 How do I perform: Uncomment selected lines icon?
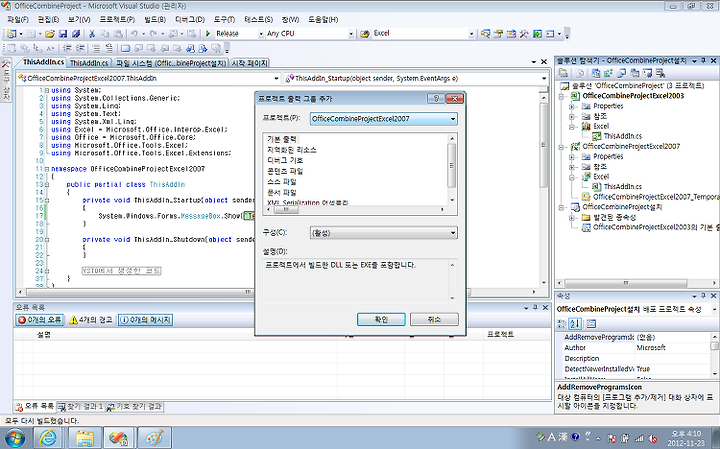[109, 48]
